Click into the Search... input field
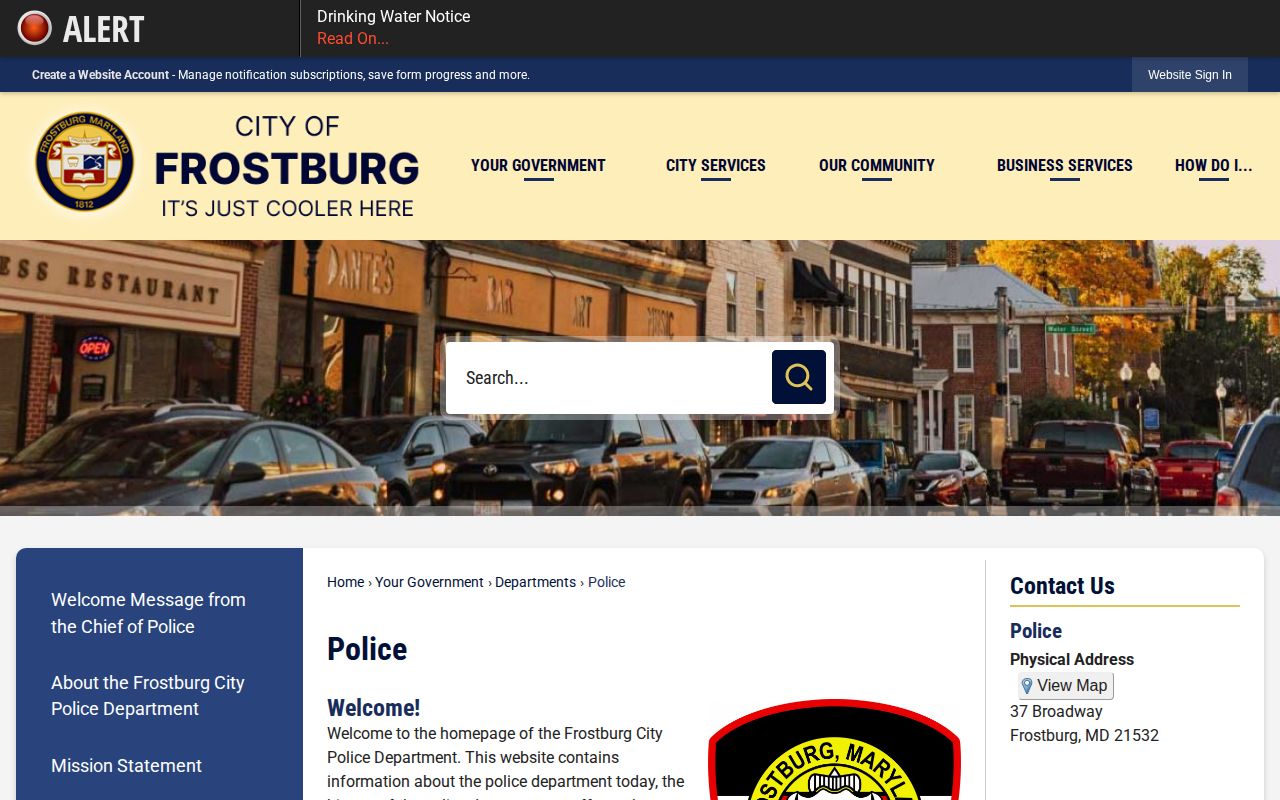Image resolution: width=1280 pixels, height=800 pixels. click(609, 378)
